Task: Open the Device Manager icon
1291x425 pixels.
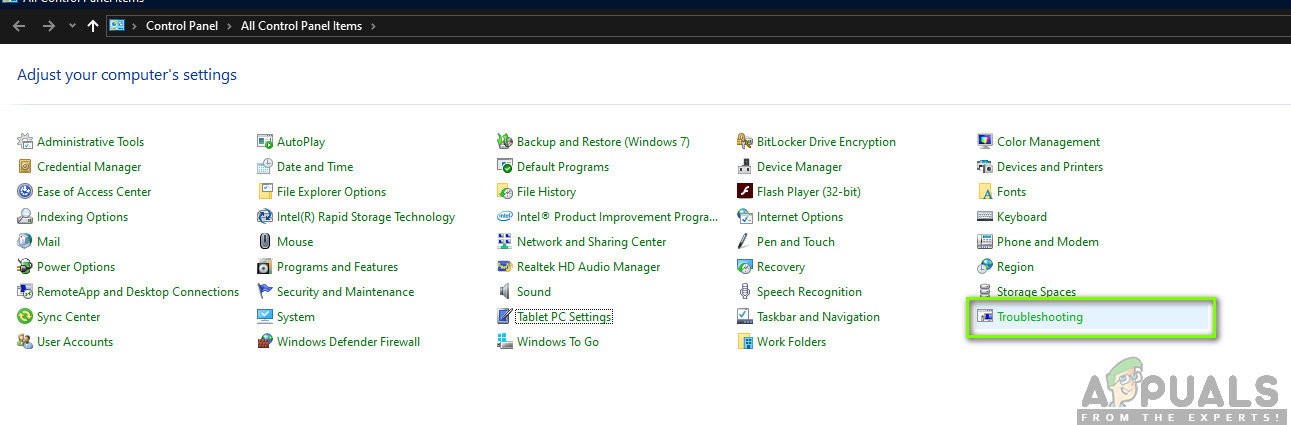Action: click(x=745, y=167)
